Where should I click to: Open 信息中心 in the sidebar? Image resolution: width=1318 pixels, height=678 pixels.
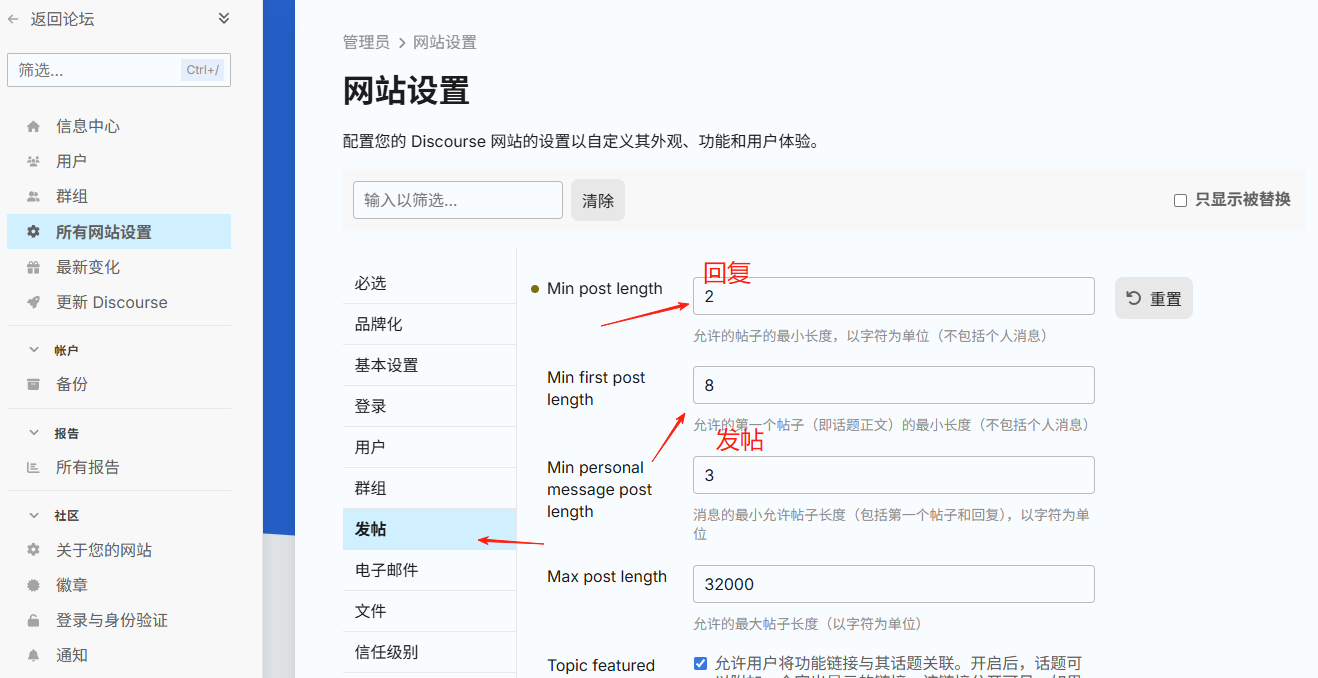click(119, 126)
